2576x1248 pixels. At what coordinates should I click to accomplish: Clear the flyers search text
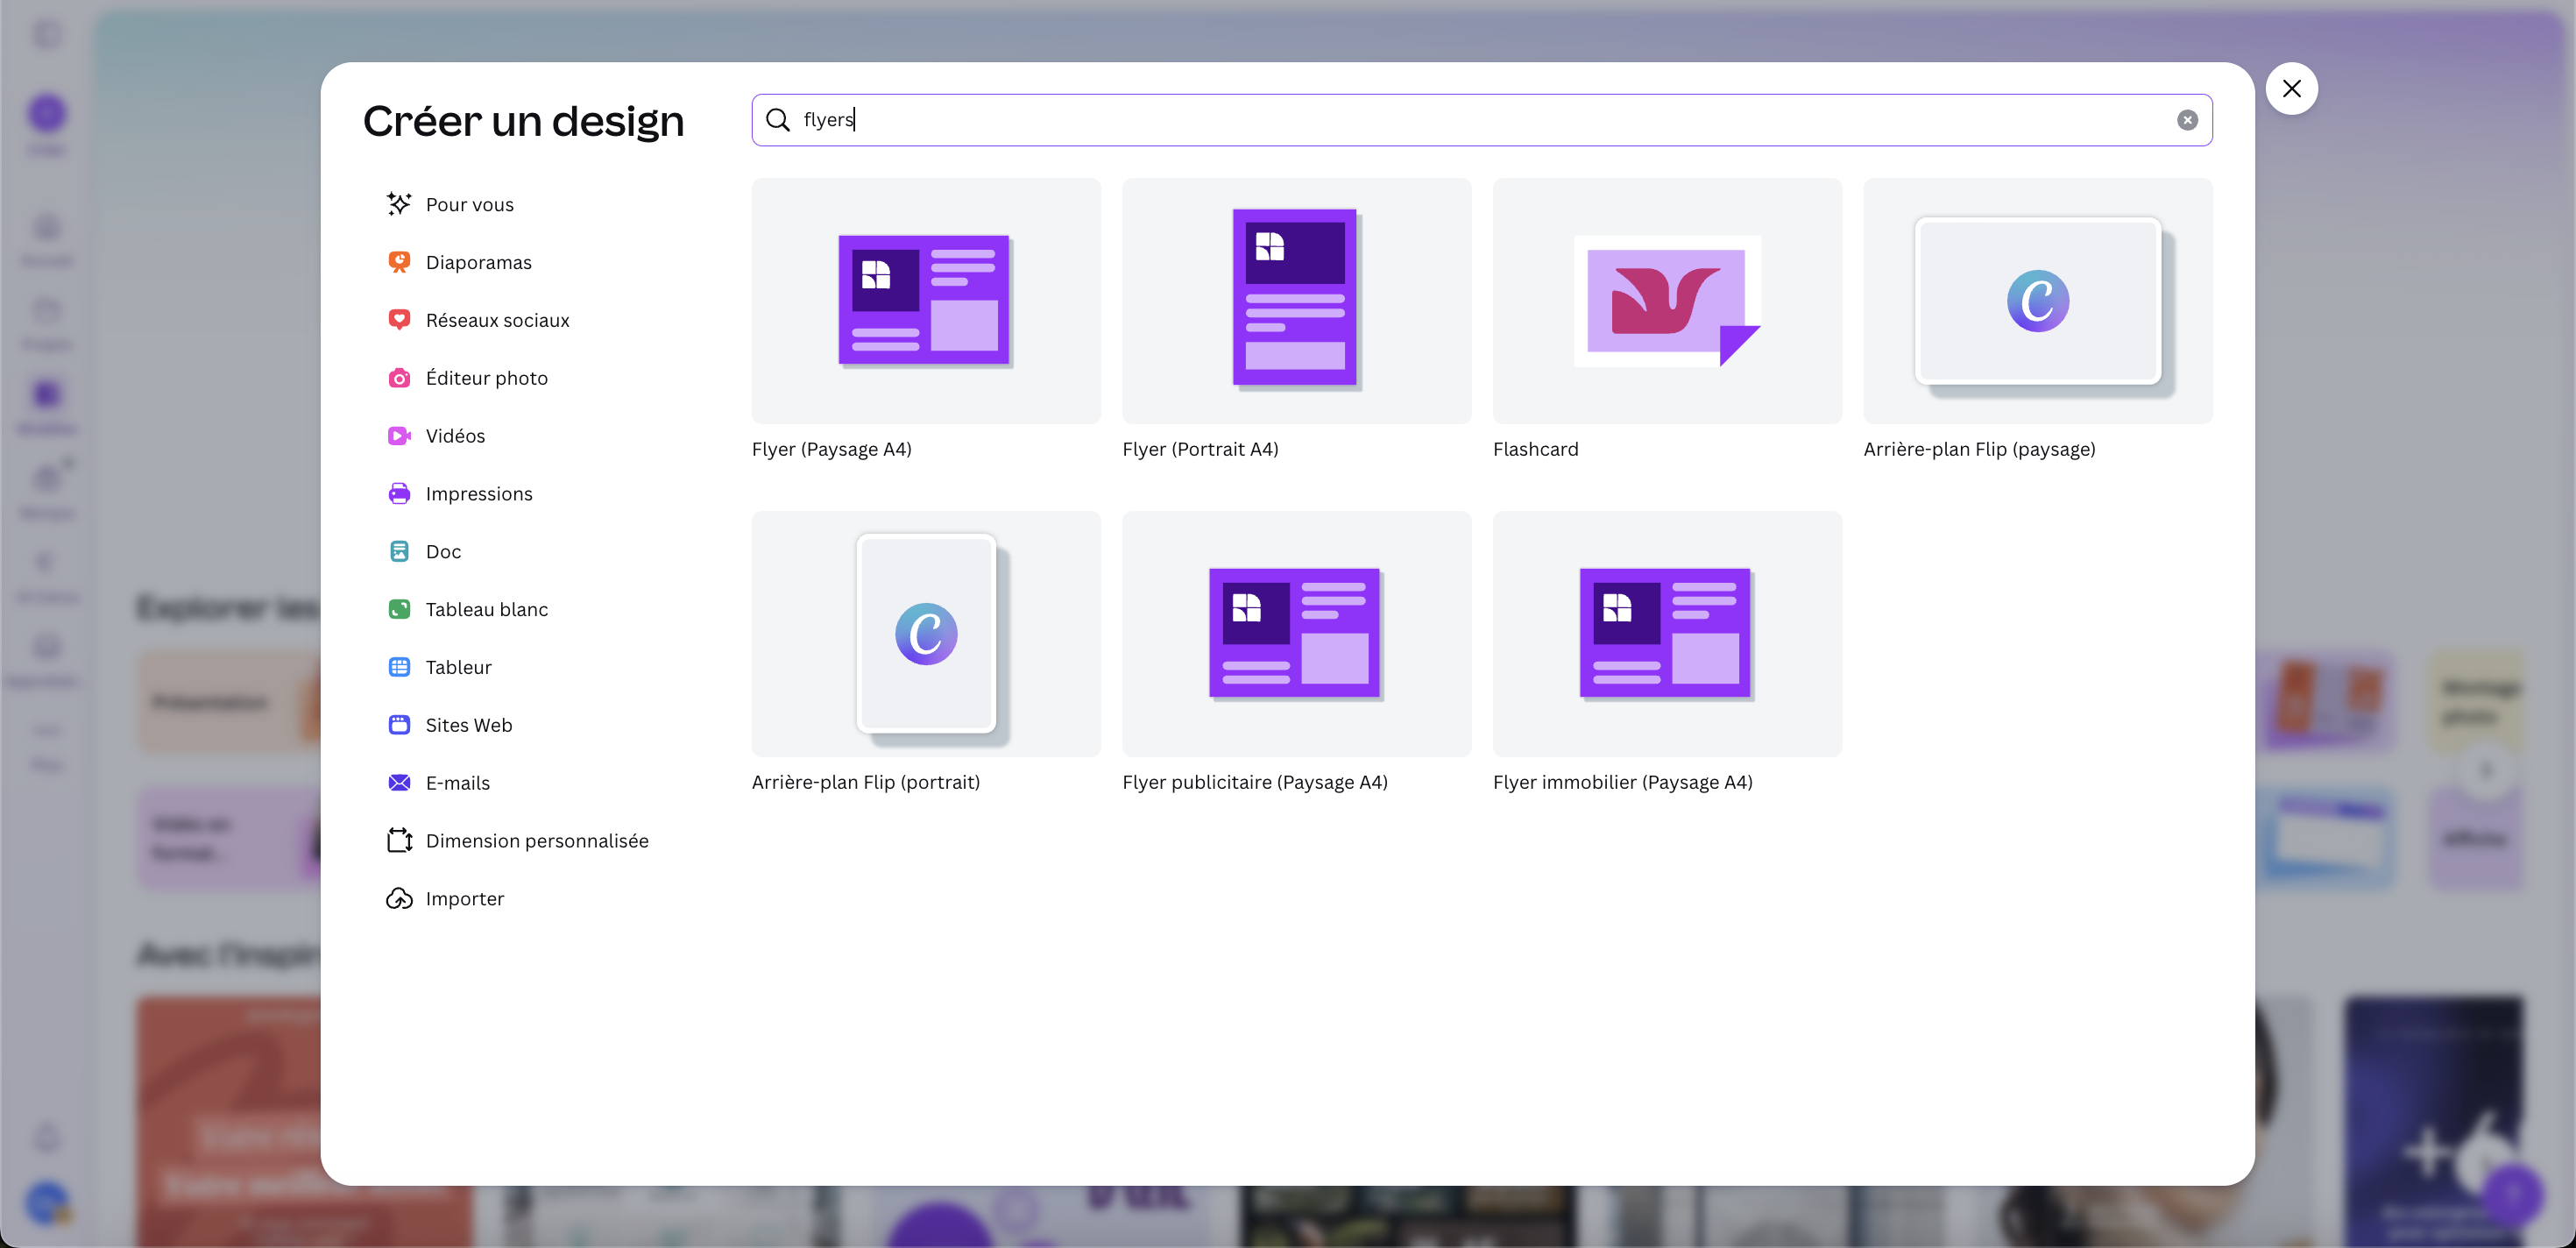point(2187,120)
